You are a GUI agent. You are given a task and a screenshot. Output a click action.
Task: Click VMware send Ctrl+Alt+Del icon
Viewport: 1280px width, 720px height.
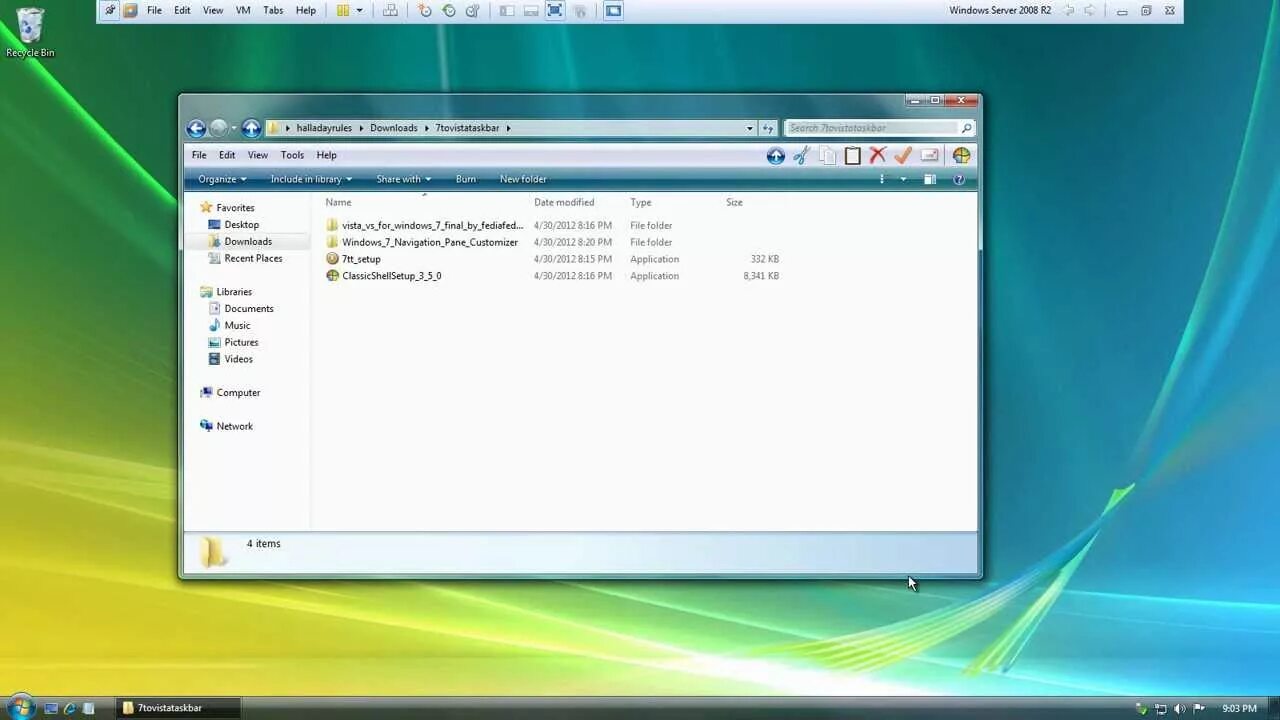[x=390, y=10]
